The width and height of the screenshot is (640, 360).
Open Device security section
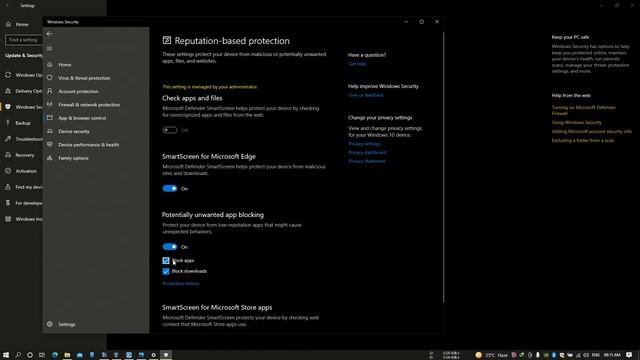(74, 131)
